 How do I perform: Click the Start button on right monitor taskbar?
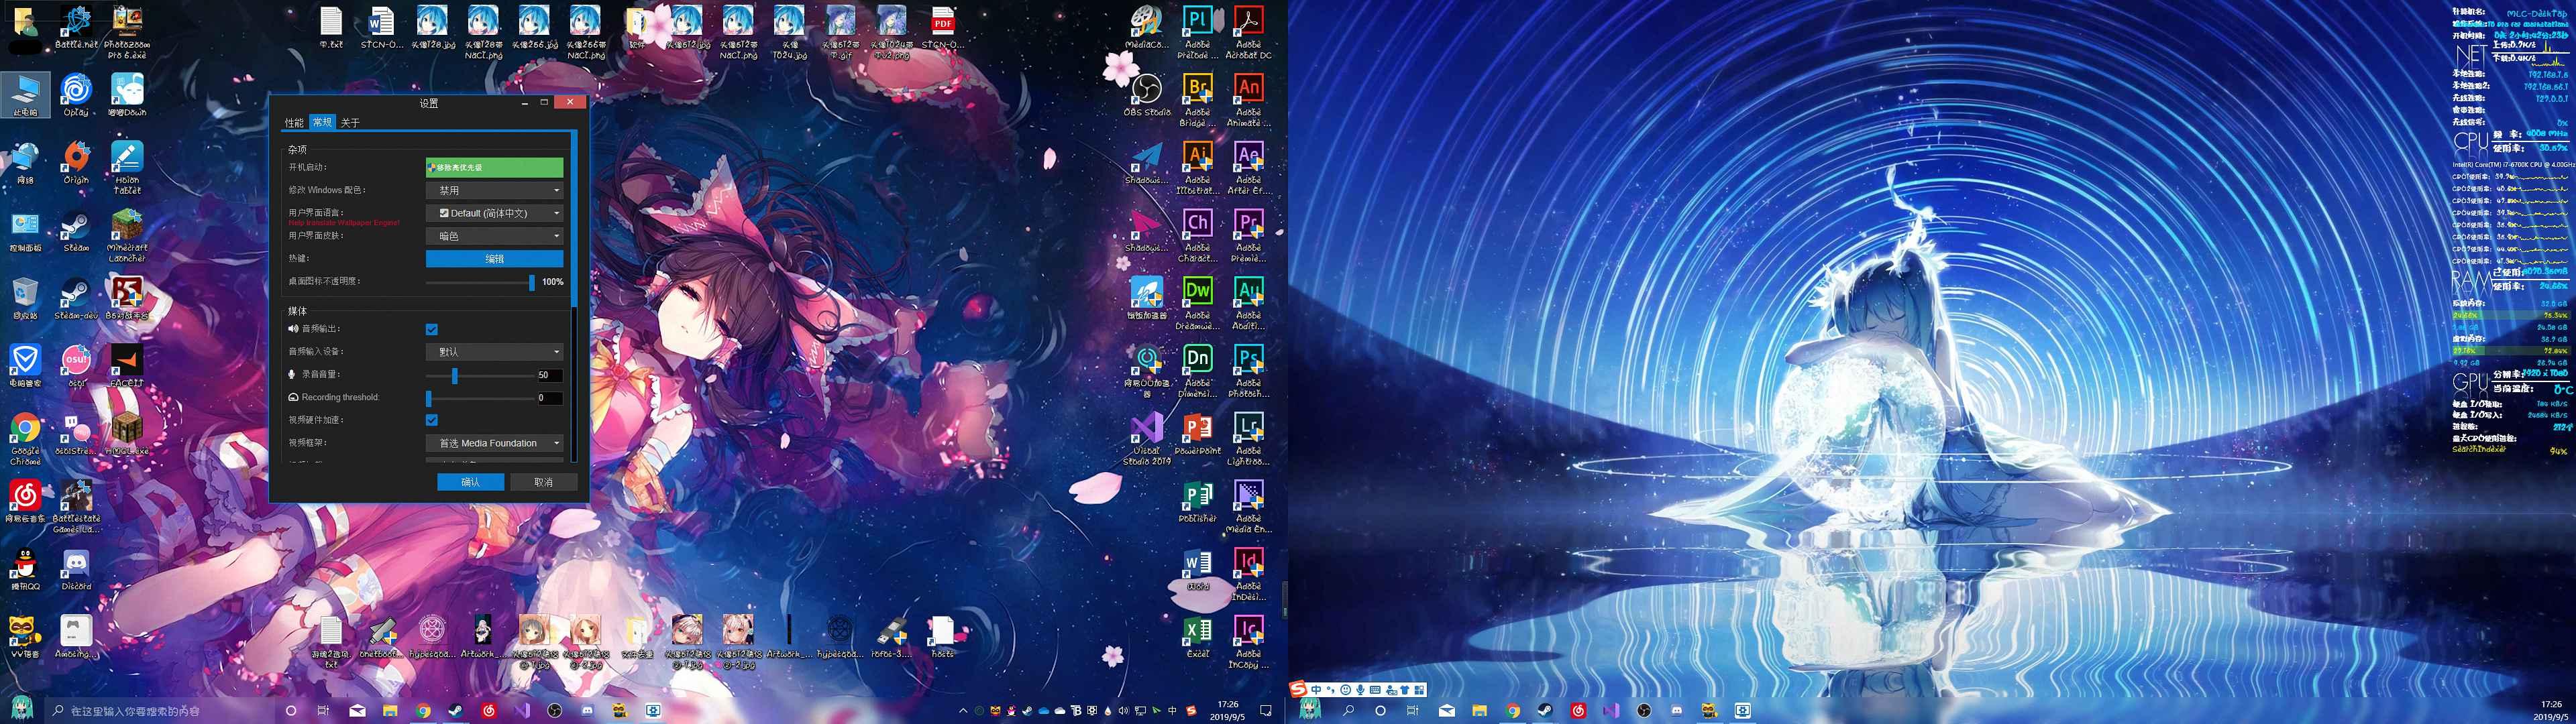click(x=1309, y=710)
